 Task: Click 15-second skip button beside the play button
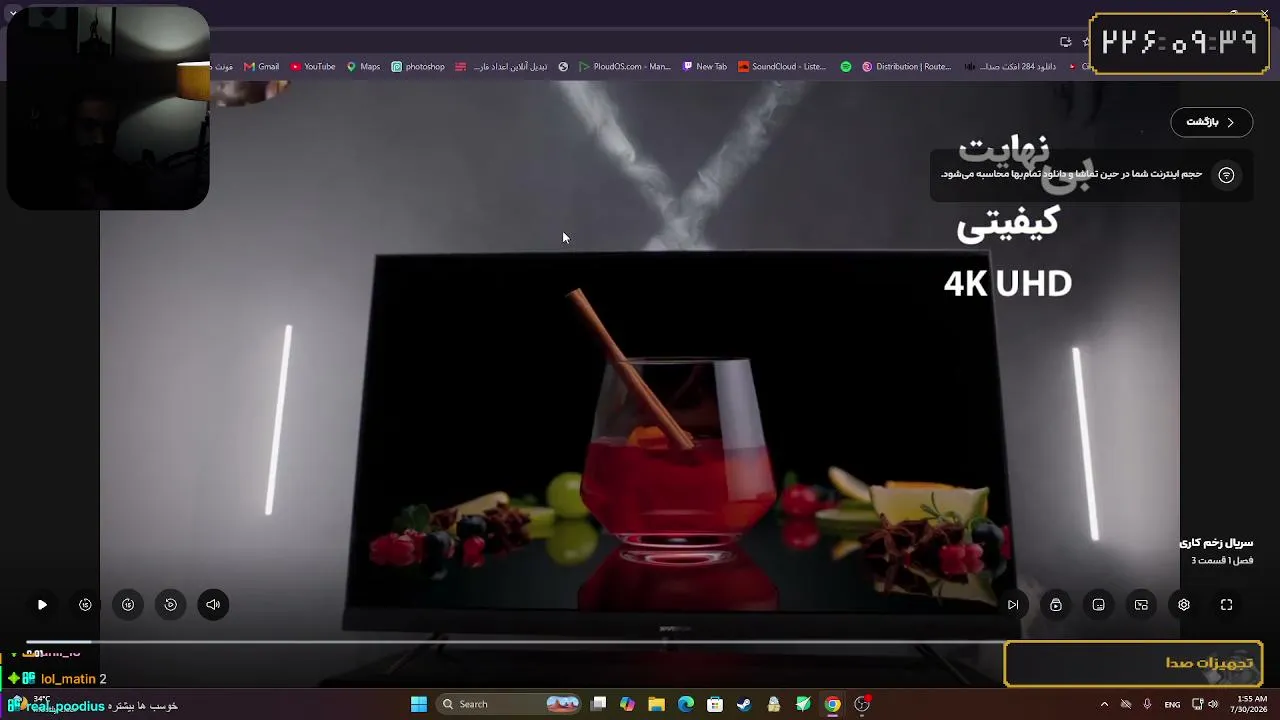pyautogui.click(x=85, y=605)
